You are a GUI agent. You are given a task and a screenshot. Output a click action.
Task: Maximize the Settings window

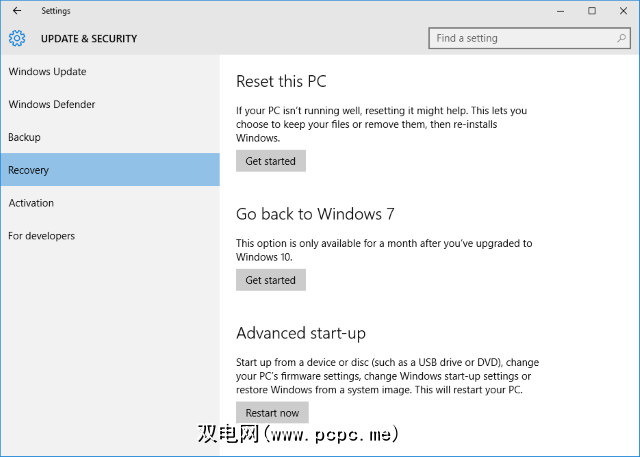tap(592, 11)
